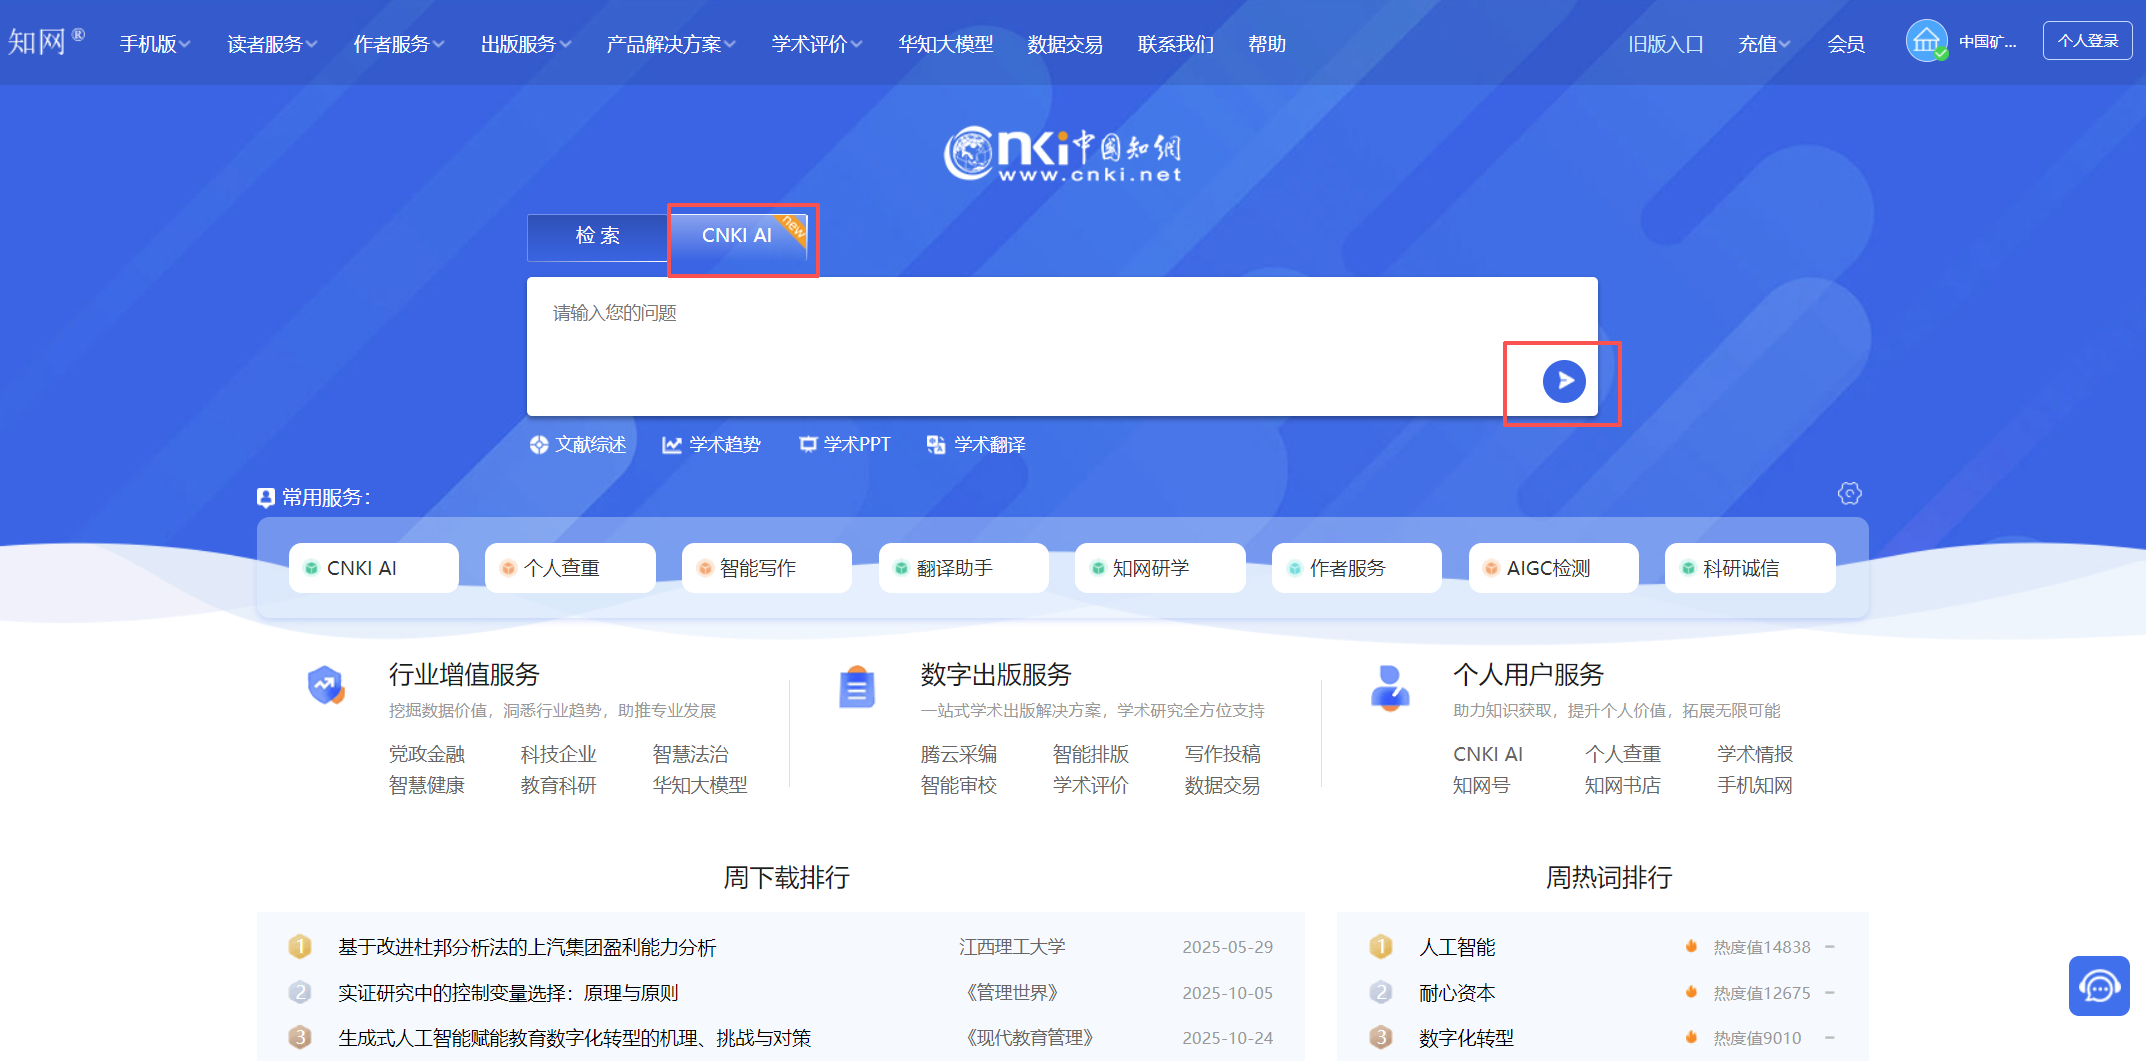Switch to the 检索 tab
Image resolution: width=2146 pixels, height=1061 pixels.
coord(598,236)
